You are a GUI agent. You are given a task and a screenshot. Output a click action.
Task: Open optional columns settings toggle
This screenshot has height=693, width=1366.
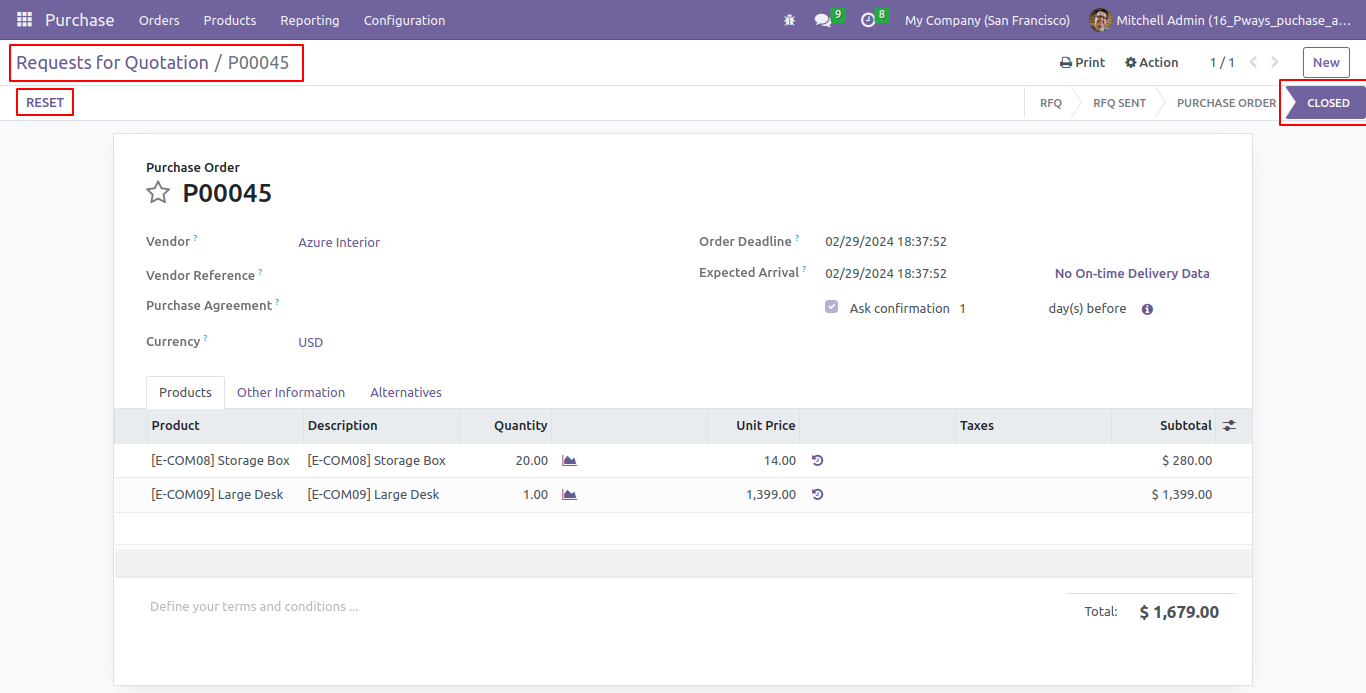coord(1229,426)
